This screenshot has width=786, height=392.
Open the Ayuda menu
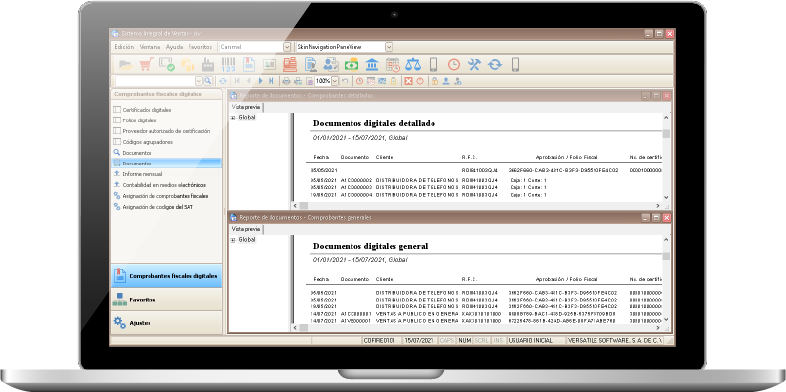(174, 47)
